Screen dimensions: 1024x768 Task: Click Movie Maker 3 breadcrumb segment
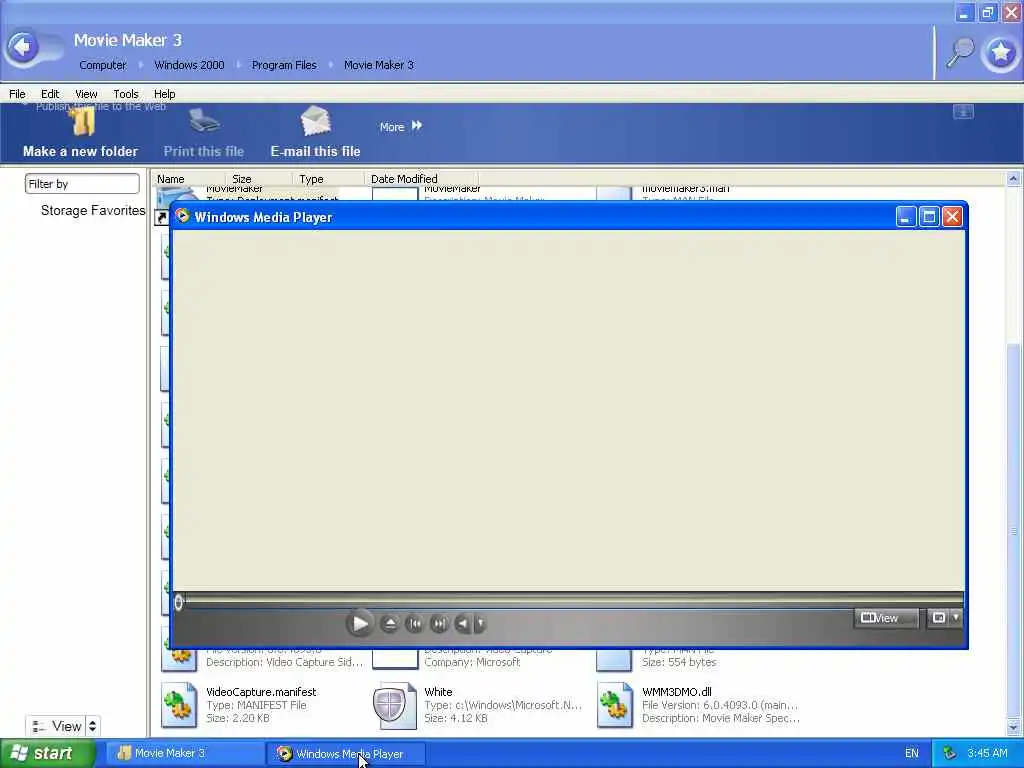[379, 65]
